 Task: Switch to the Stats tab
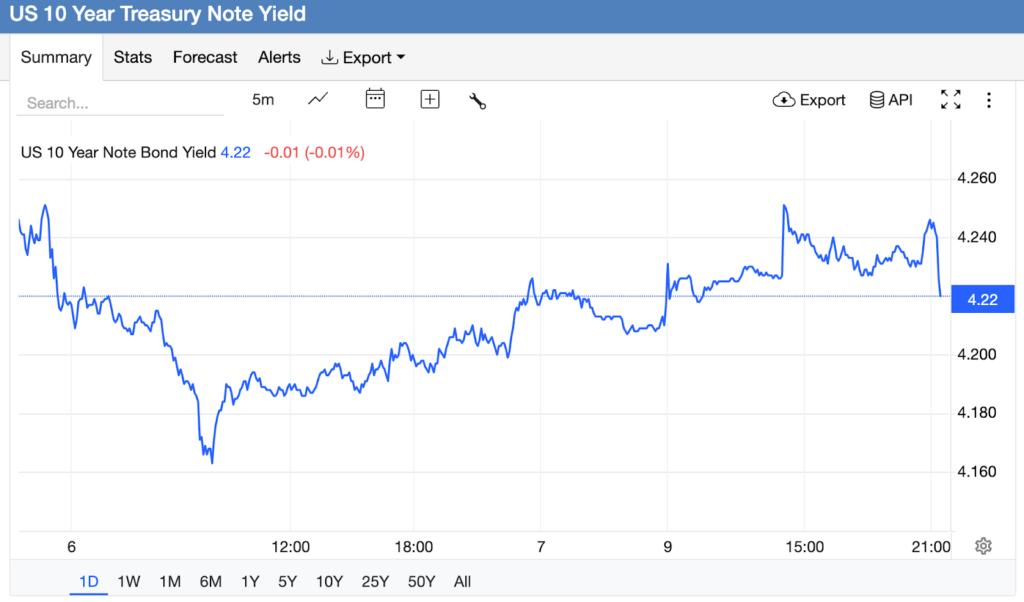point(133,57)
